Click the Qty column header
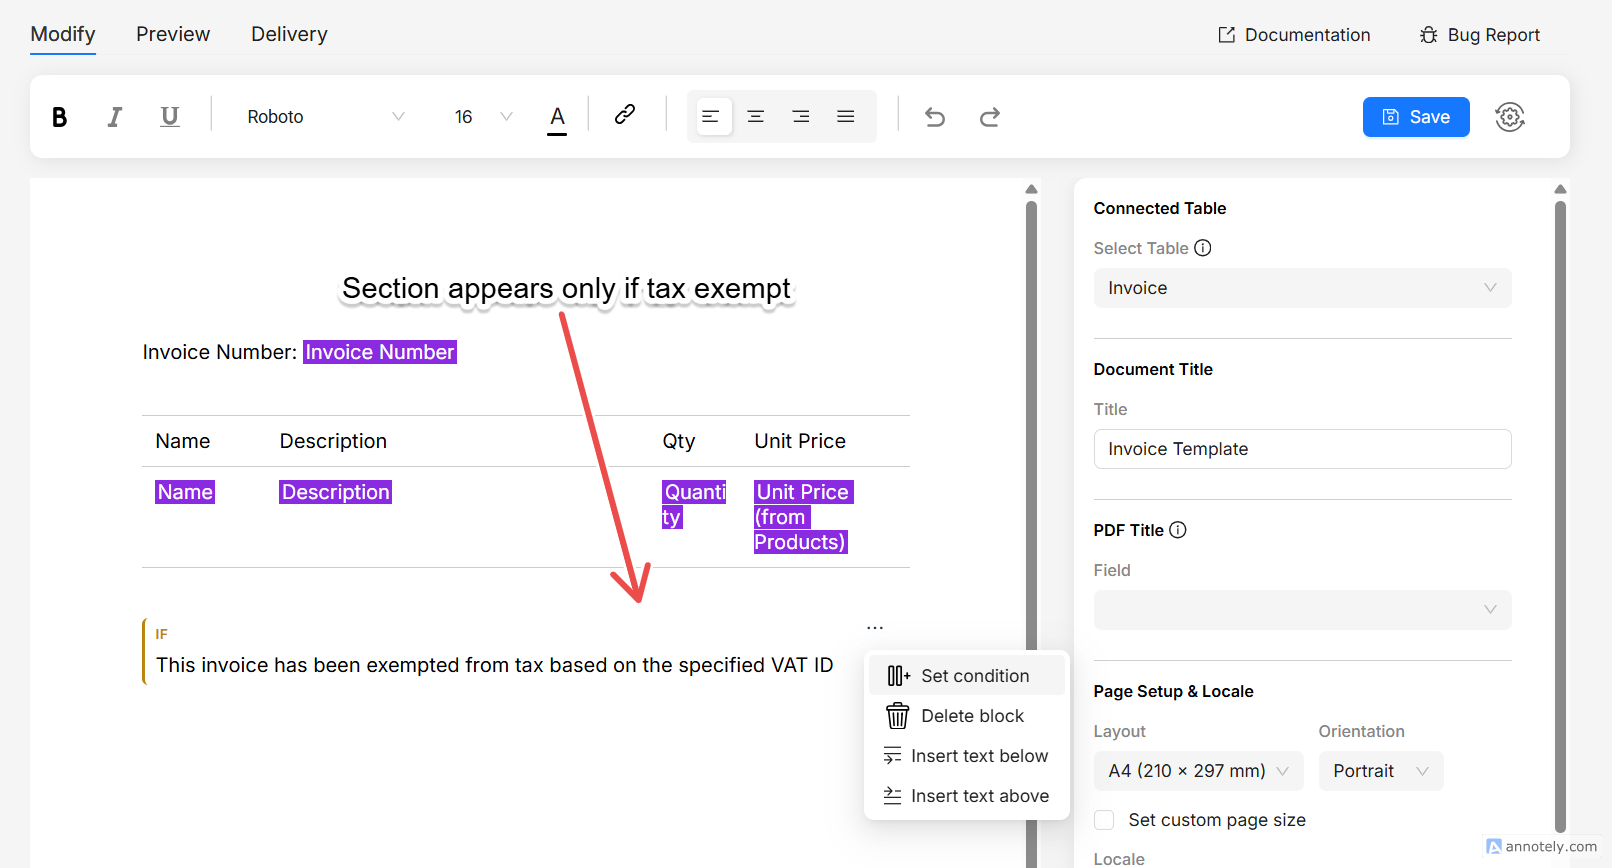Viewport: 1612px width, 868px height. 679,441
